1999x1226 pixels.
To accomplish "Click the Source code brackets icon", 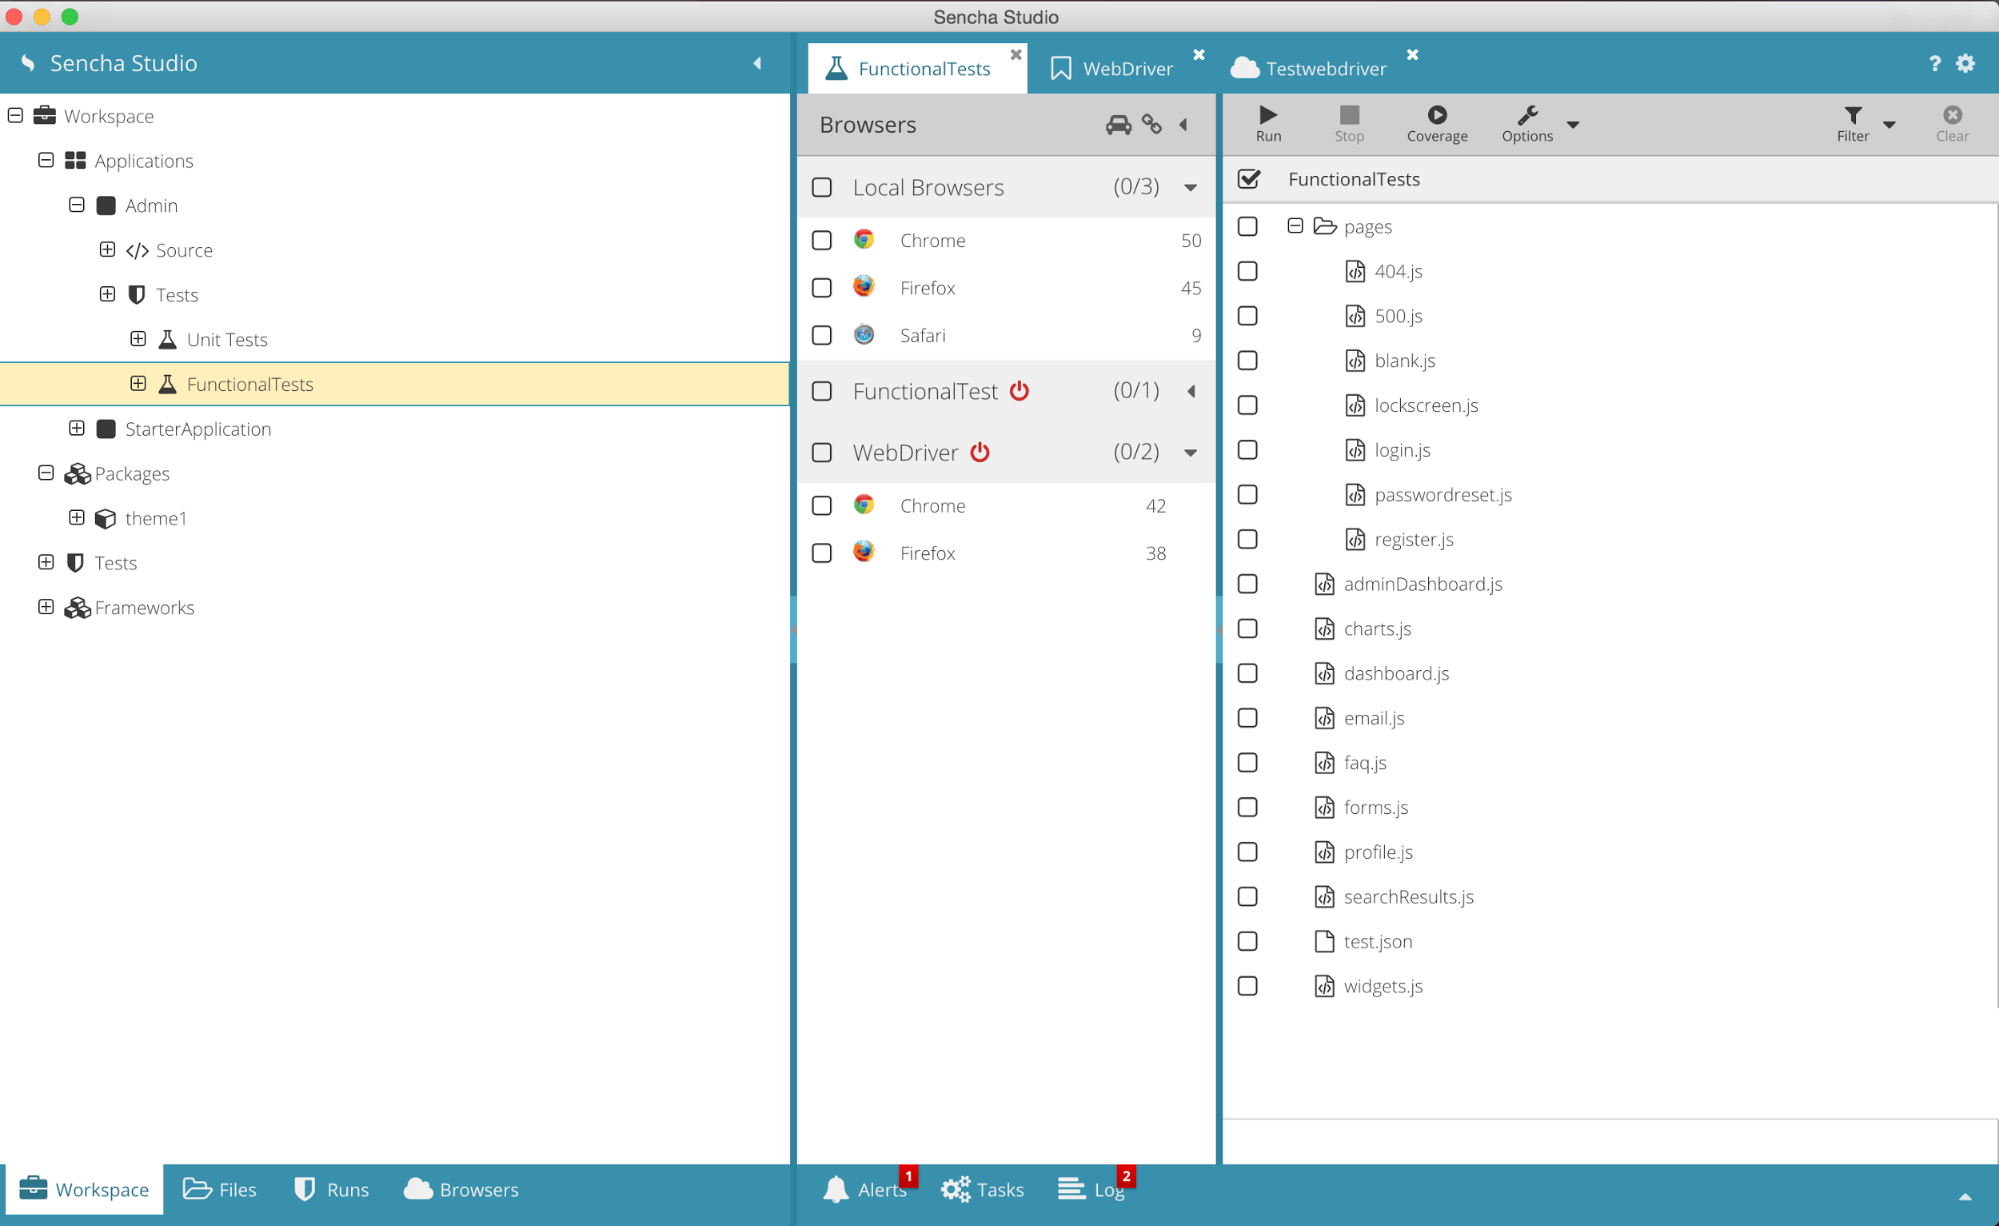I will pos(137,250).
